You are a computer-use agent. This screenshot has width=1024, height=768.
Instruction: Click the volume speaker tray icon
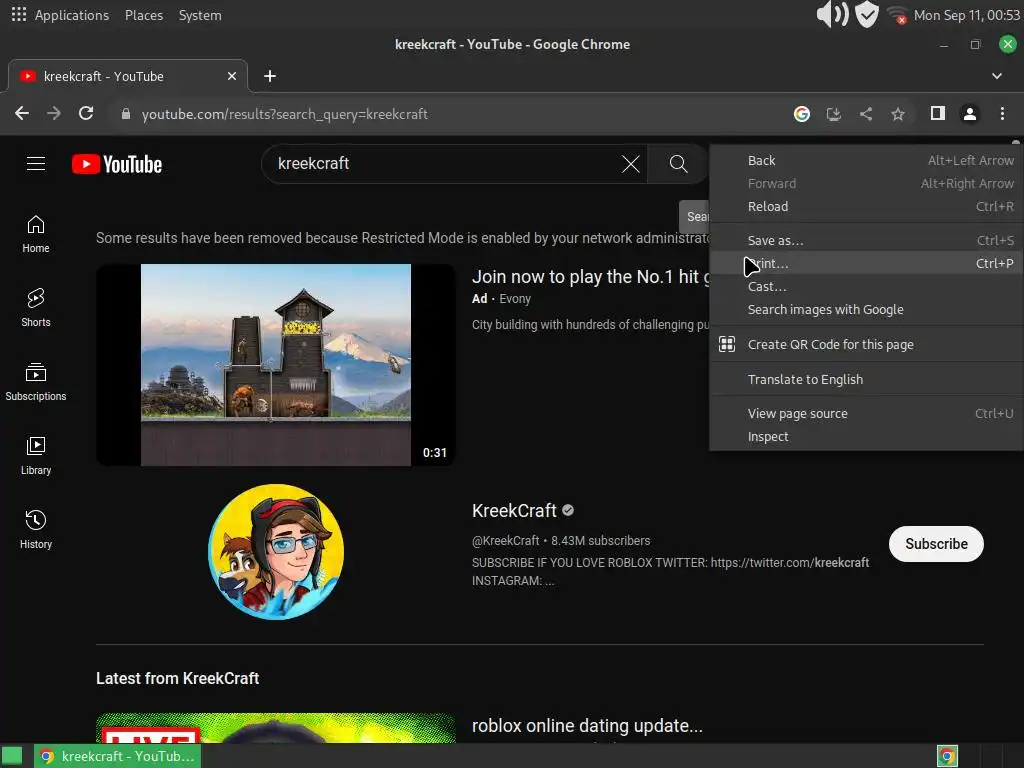(832, 14)
